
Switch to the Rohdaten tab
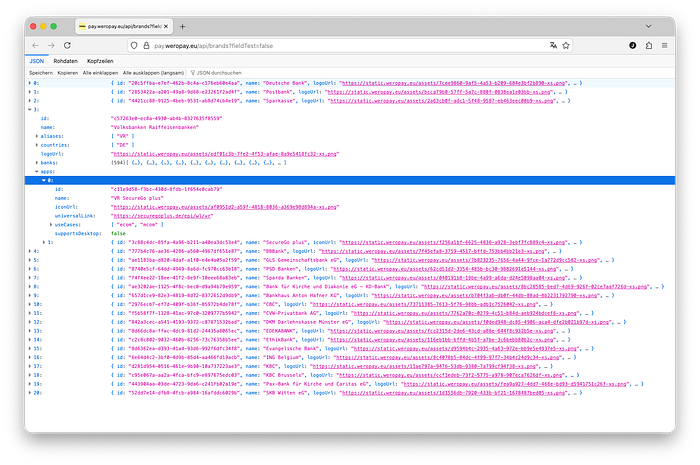click(66, 61)
